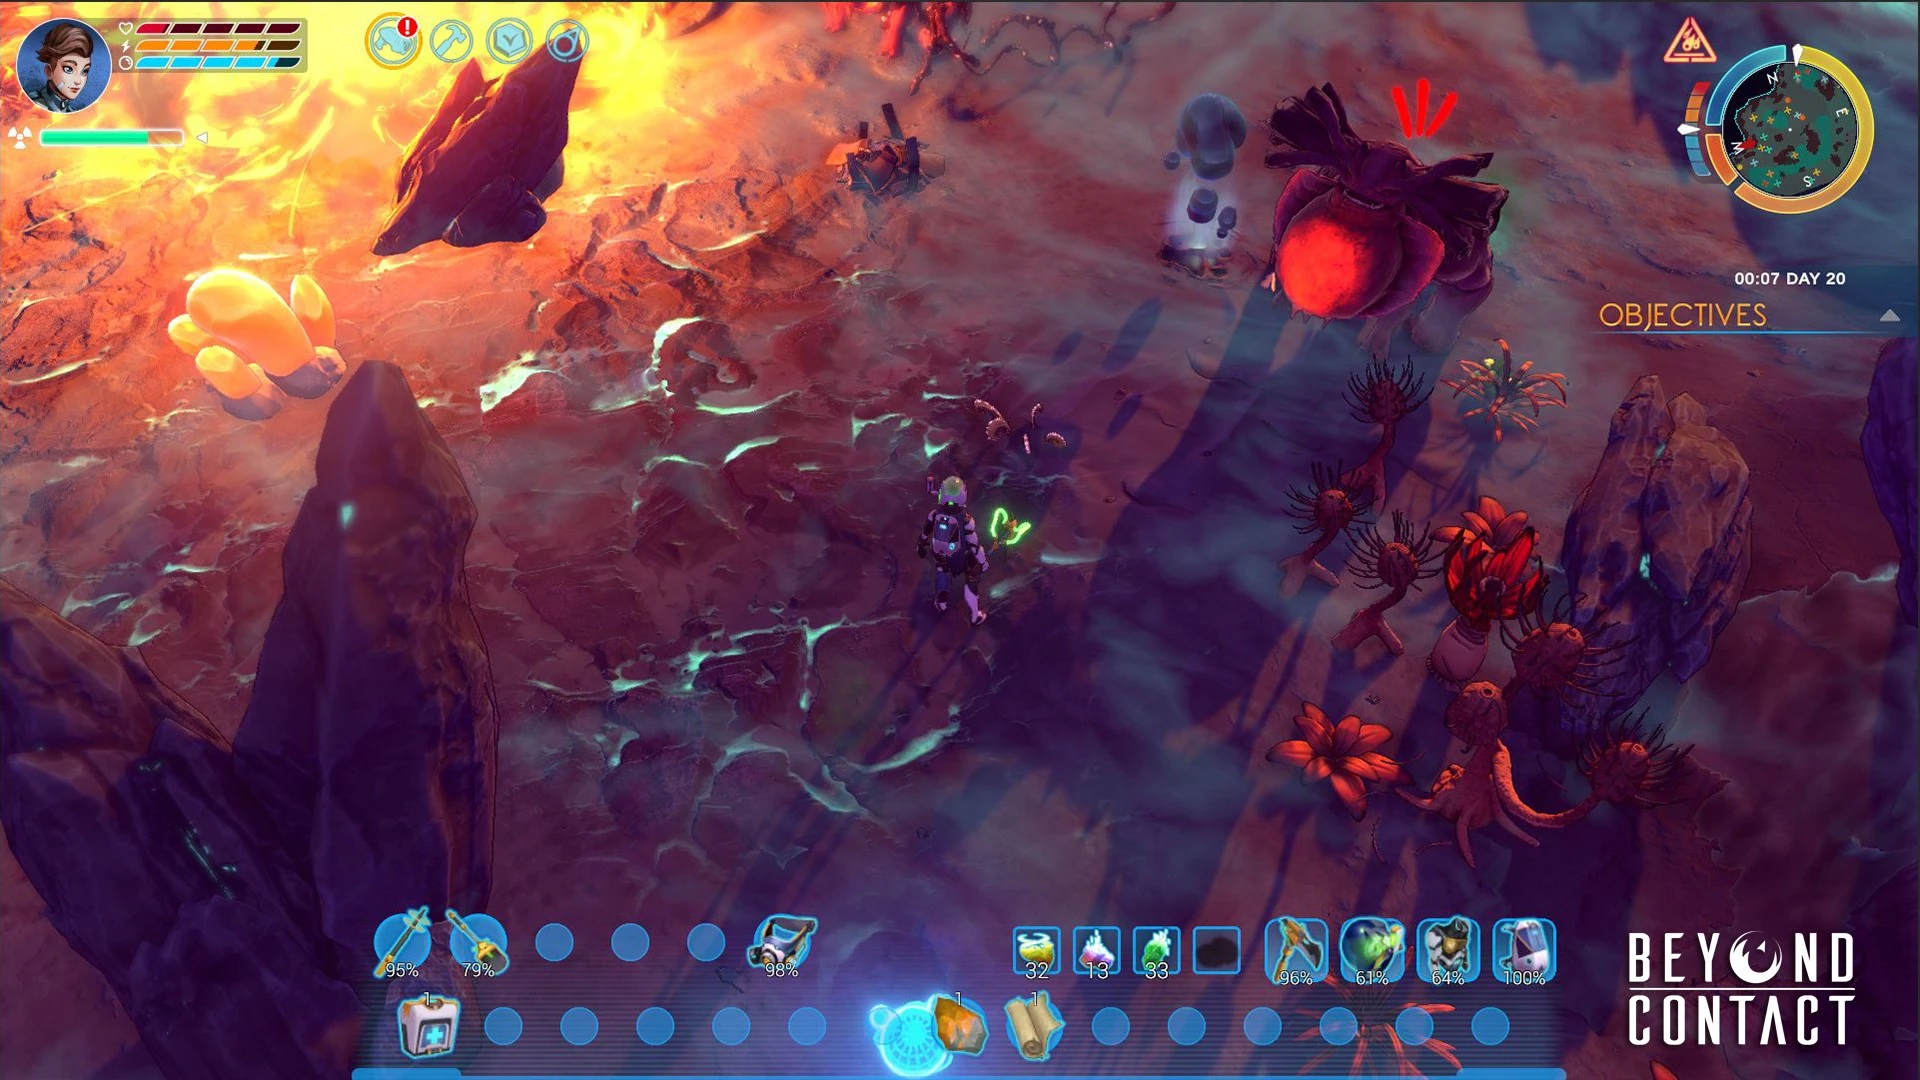The height and width of the screenshot is (1080, 1920).
Task: Click the map marker compass icon
Action: (567, 42)
